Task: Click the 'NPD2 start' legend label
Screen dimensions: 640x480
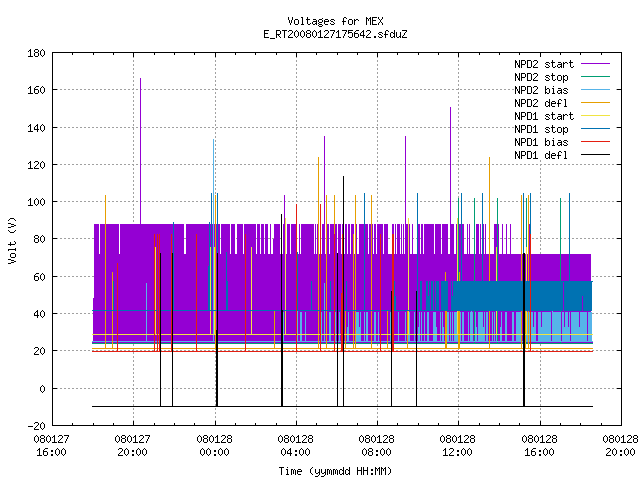Action: click(x=544, y=64)
